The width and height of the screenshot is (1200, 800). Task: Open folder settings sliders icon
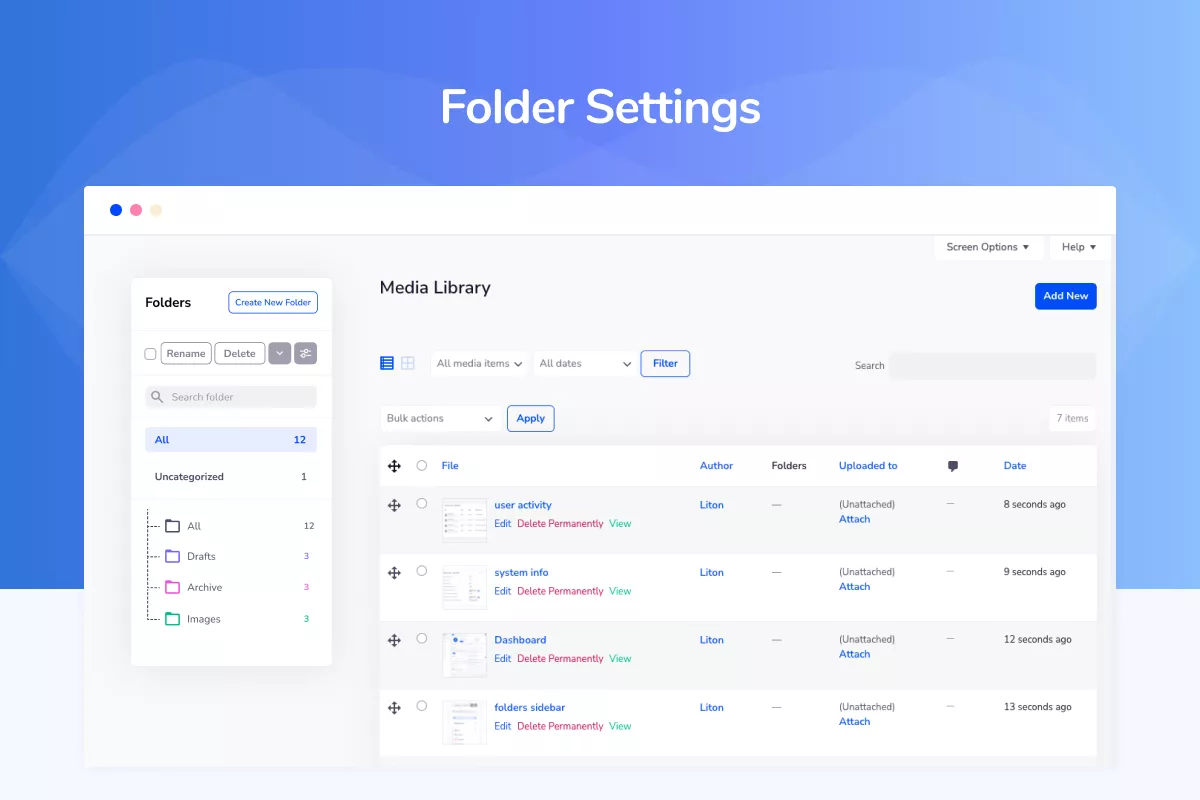[x=305, y=353]
